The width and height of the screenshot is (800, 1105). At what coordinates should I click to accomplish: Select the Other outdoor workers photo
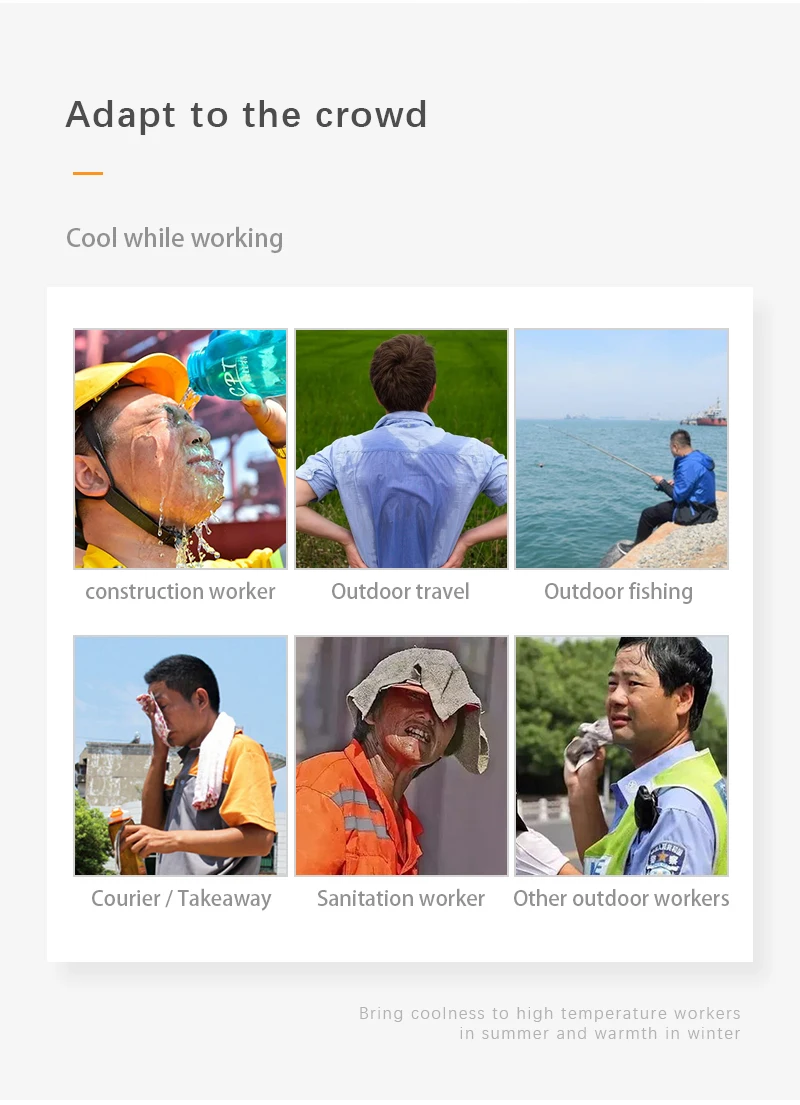(622, 756)
